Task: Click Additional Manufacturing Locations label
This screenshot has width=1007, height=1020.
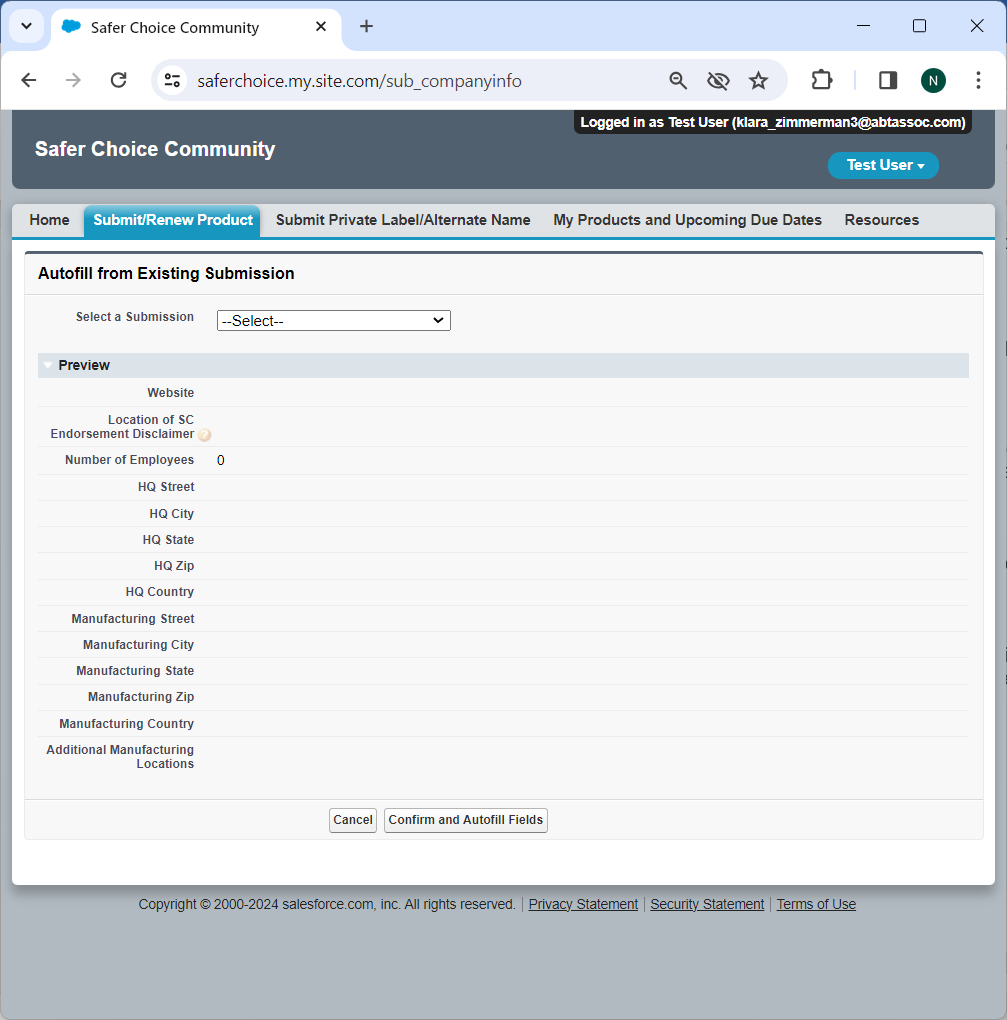Action: [x=120, y=757]
